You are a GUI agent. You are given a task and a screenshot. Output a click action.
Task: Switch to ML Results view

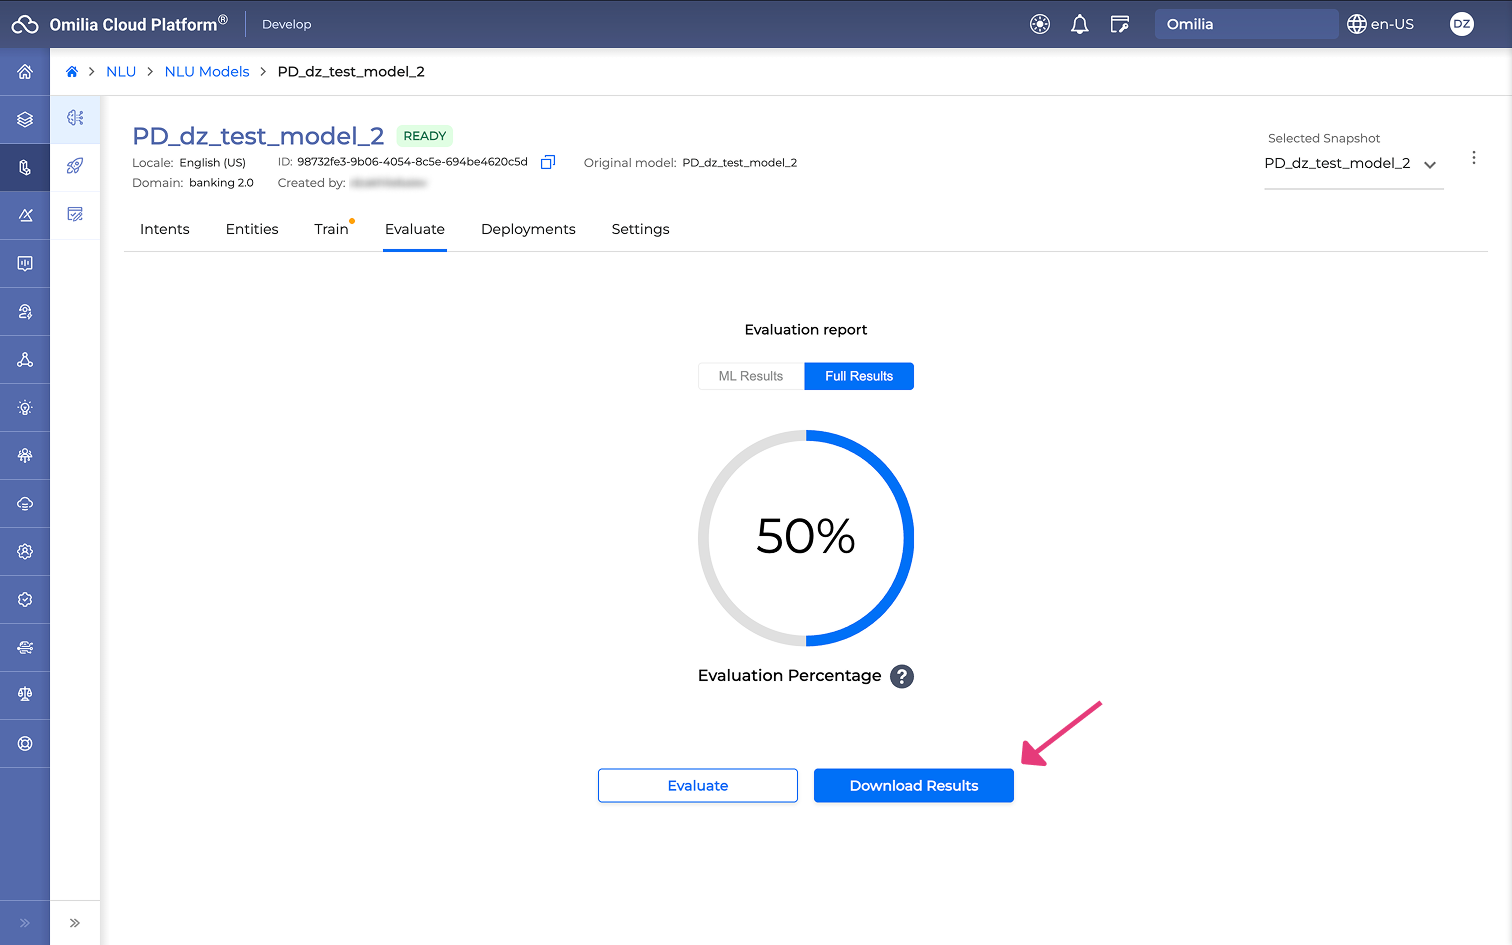tap(750, 376)
